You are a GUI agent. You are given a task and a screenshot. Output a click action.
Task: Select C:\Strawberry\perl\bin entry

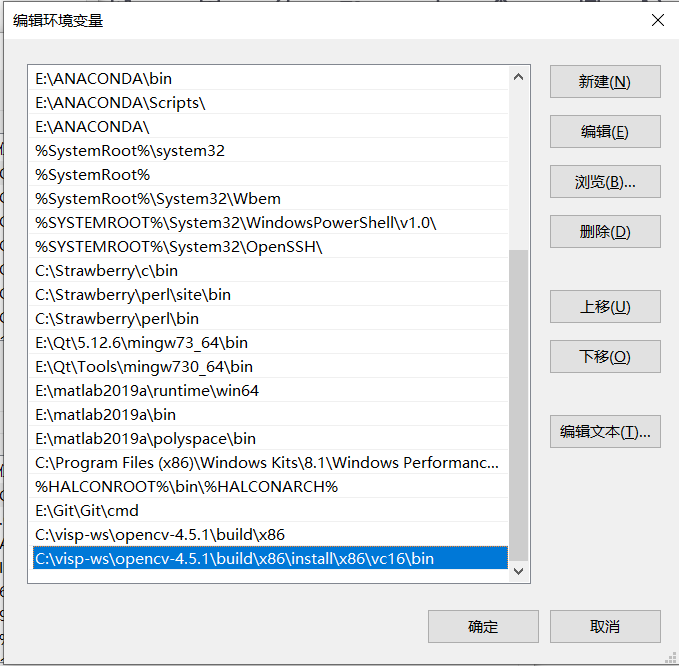pyautogui.click(x=268, y=319)
